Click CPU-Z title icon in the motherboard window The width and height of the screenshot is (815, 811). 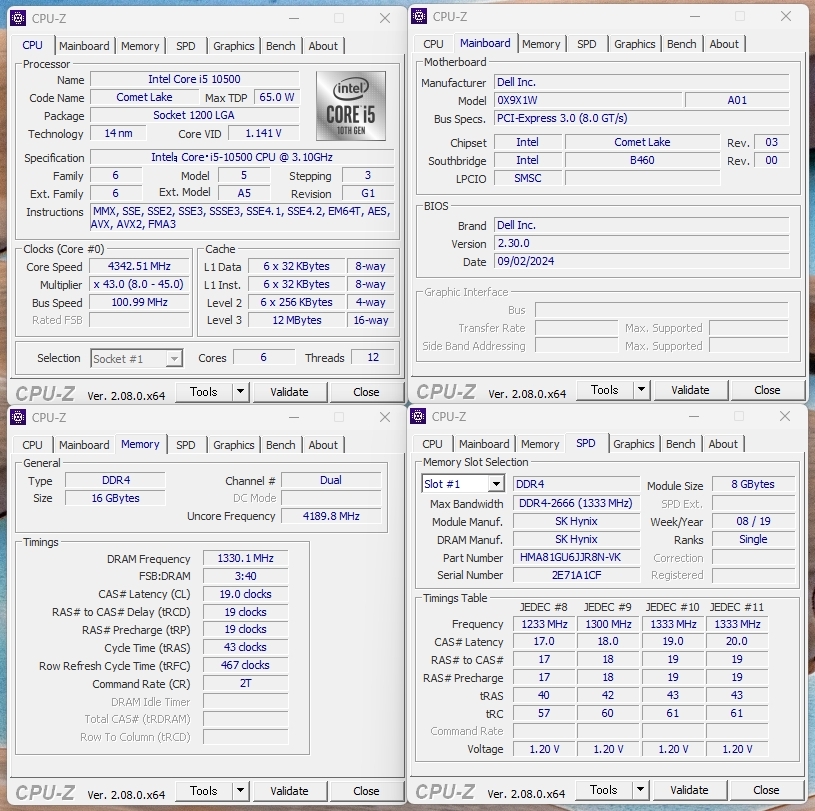(419, 17)
